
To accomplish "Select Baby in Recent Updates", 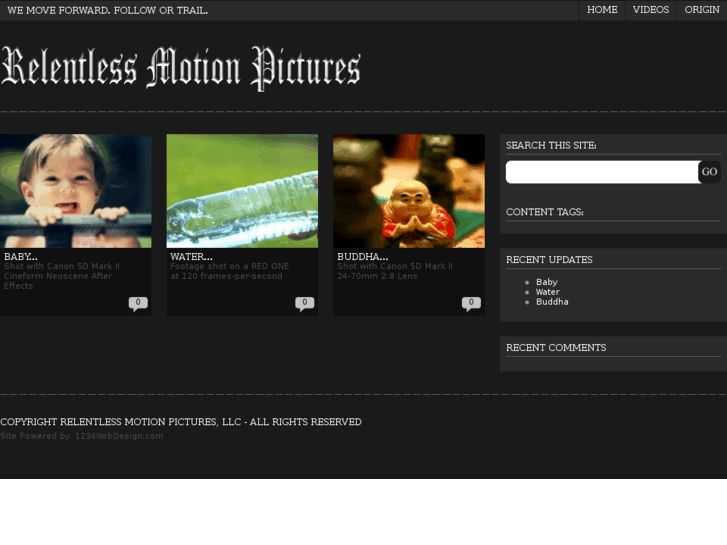I will (x=547, y=282).
